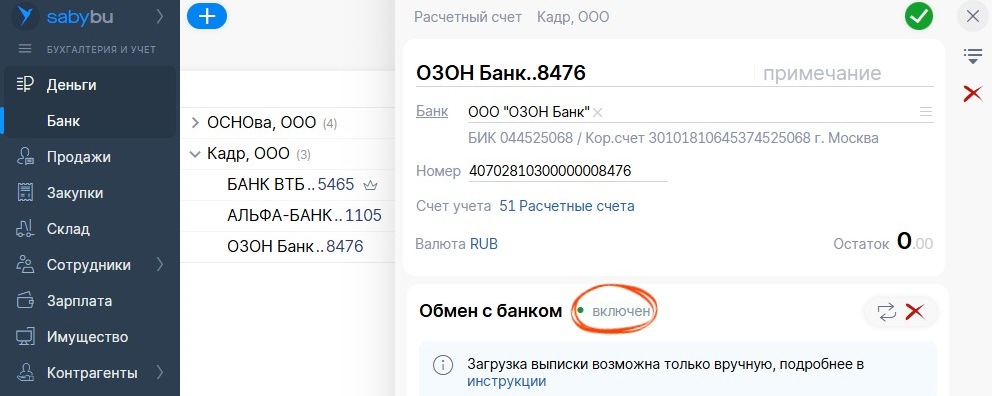The height and width of the screenshot is (396, 992).
Task: Open the Банк link label
Action: tap(431, 111)
